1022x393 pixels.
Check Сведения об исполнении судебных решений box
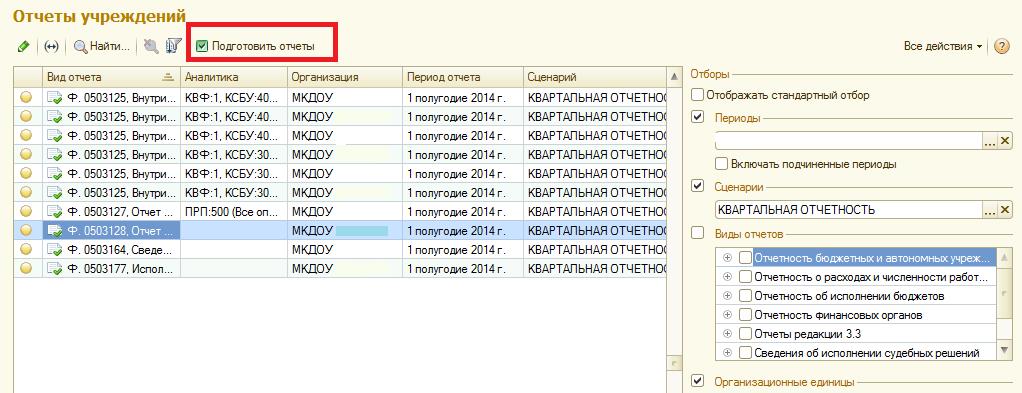pos(745,353)
